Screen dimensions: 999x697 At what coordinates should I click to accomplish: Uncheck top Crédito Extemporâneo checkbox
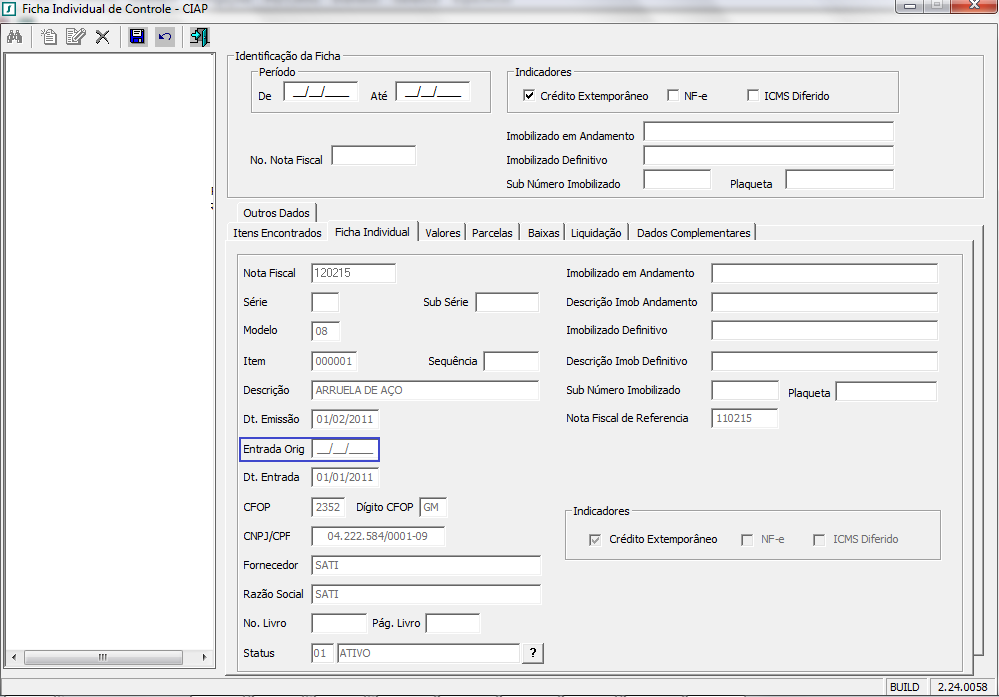(x=530, y=96)
